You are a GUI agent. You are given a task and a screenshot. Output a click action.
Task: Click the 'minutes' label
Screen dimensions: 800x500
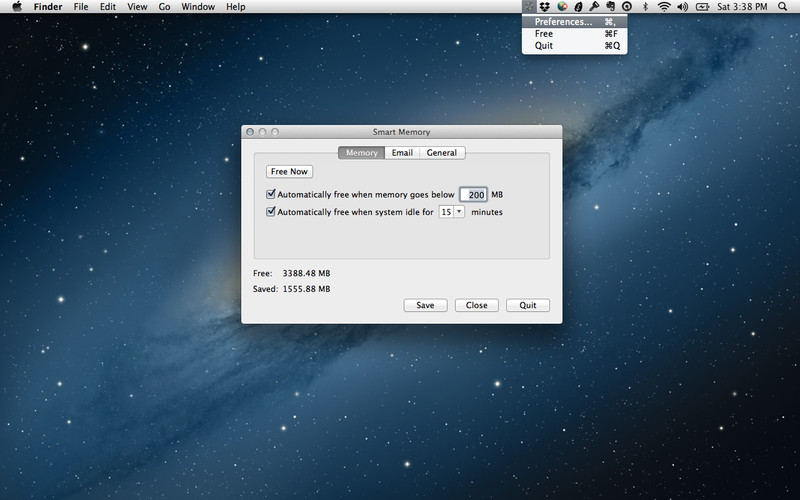[487, 212]
